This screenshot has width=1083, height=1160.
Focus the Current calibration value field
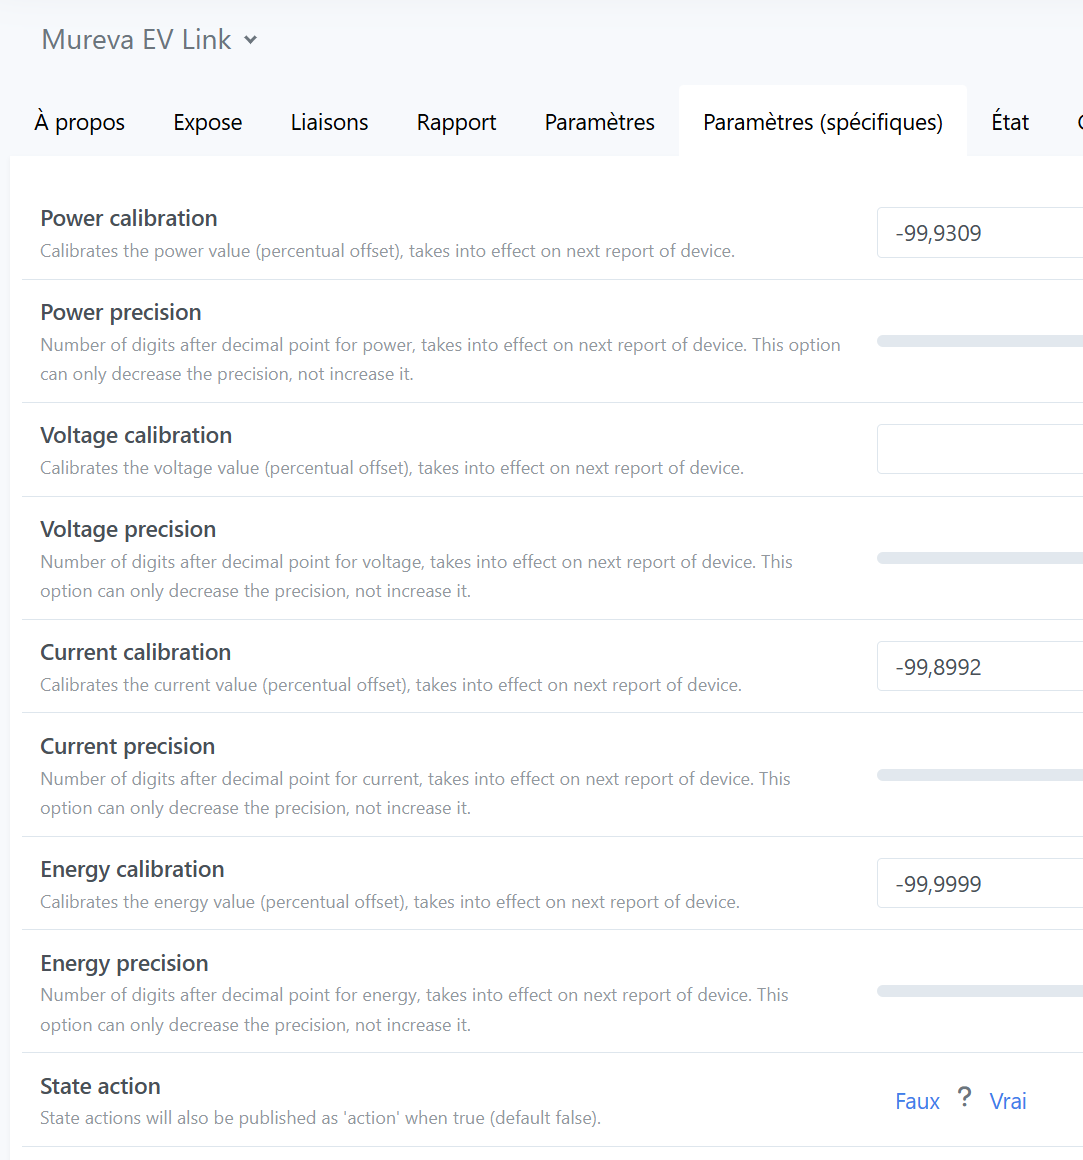(980, 667)
